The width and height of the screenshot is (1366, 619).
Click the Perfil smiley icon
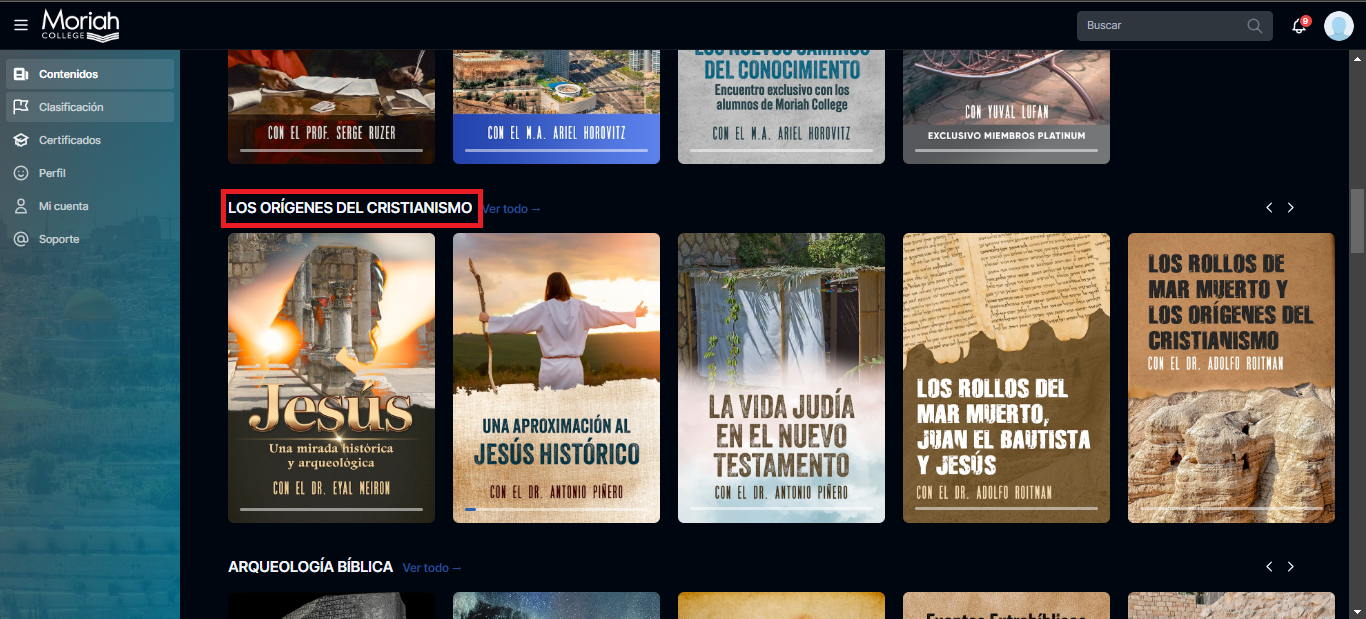click(20, 173)
